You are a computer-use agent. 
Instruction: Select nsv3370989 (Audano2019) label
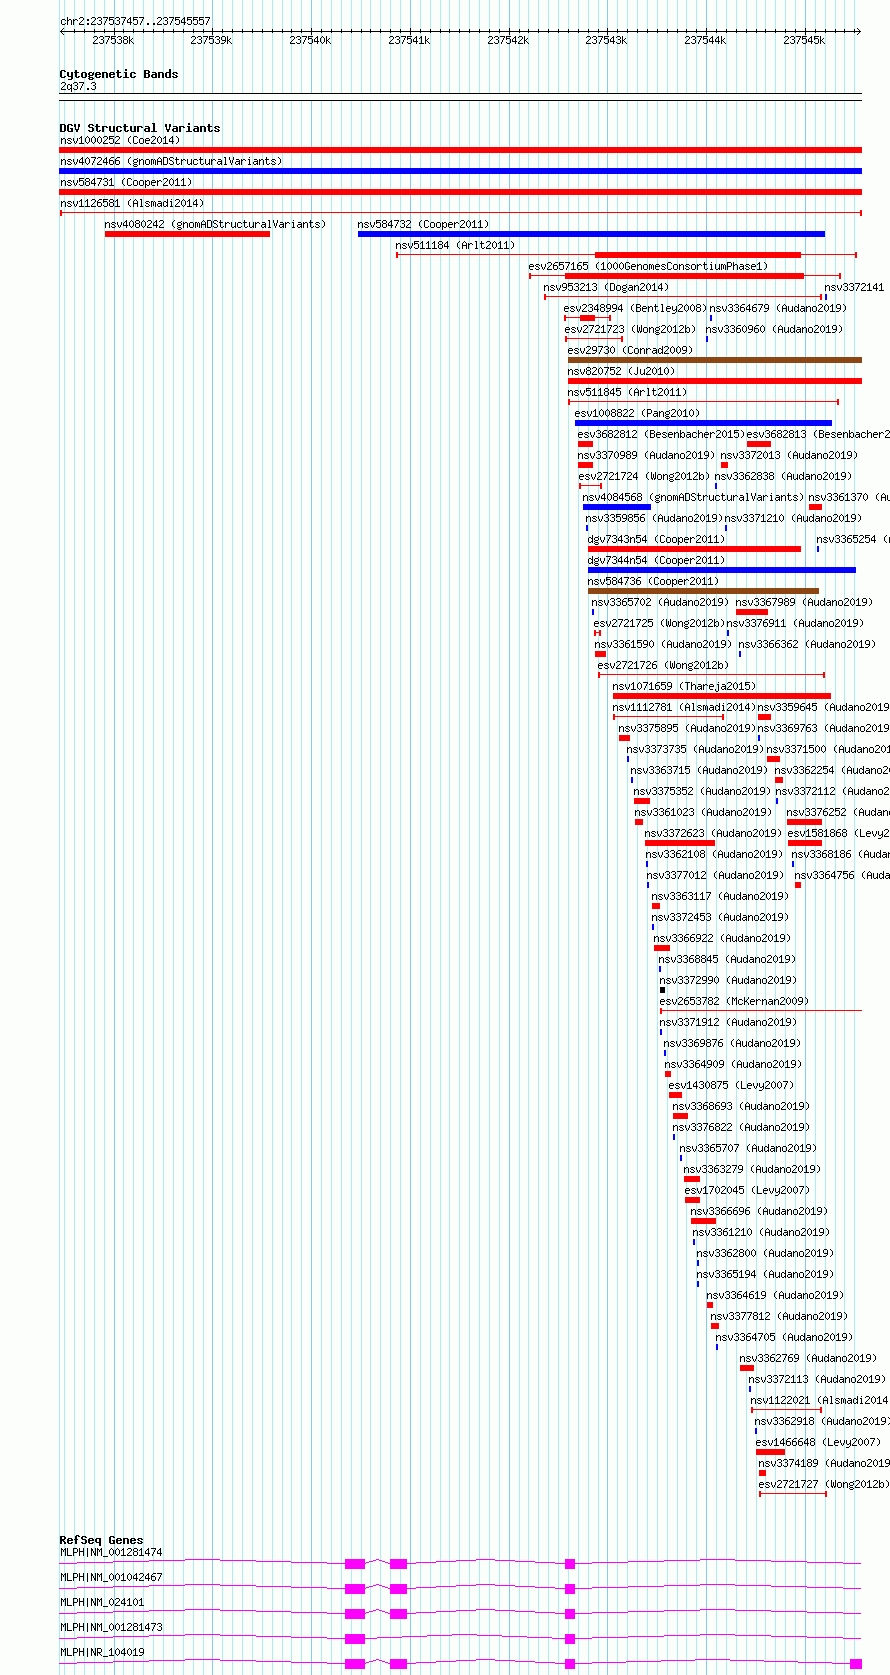pos(646,455)
